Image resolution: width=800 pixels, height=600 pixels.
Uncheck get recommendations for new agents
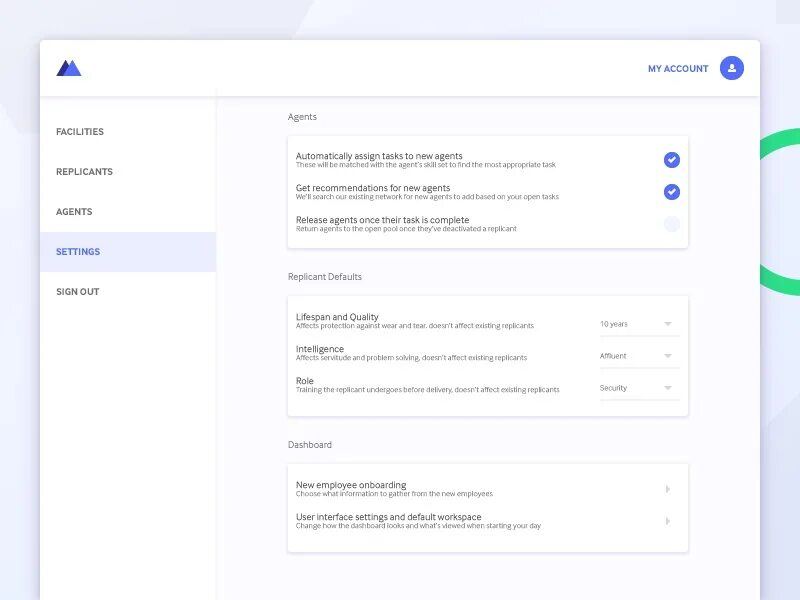pos(672,192)
